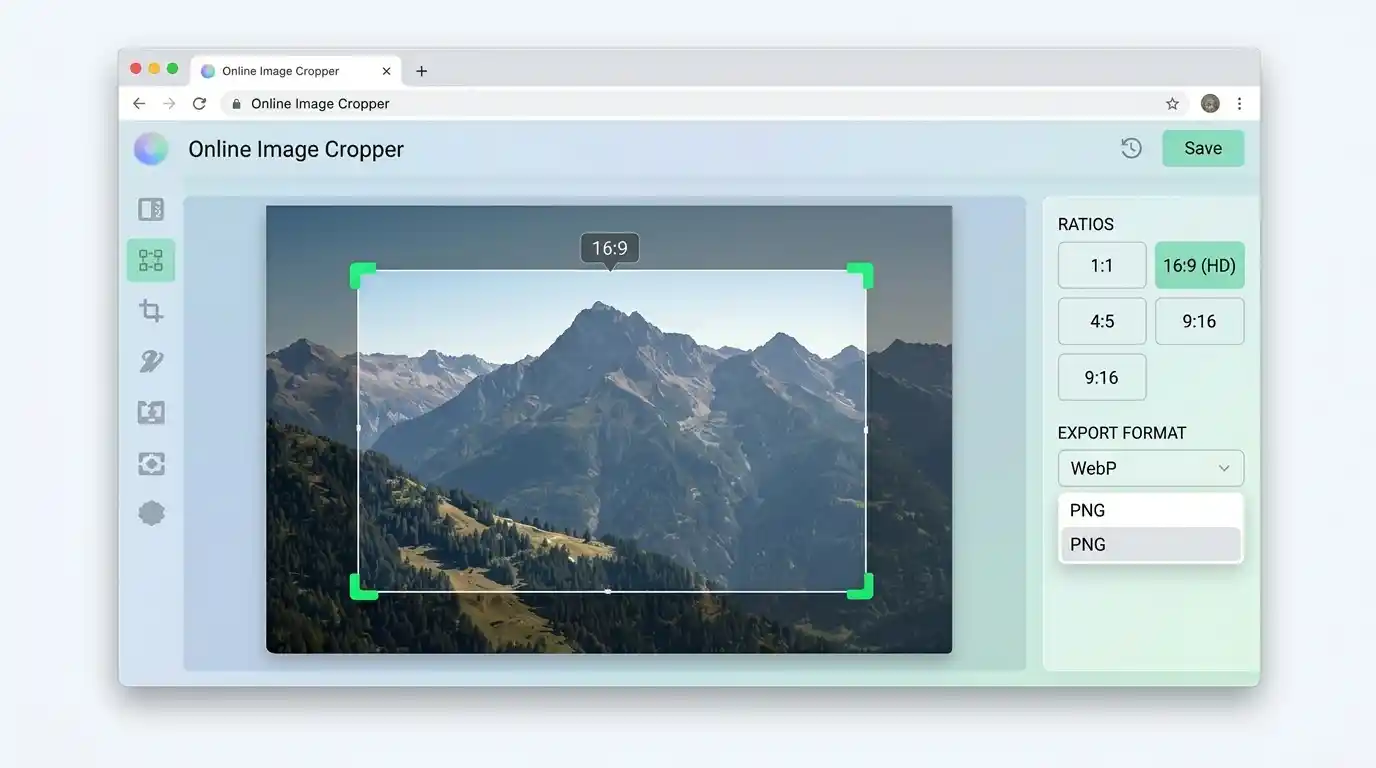The width and height of the screenshot is (1376, 768).
Task: Click the top-left green crop corner handle
Action: [x=362, y=275]
